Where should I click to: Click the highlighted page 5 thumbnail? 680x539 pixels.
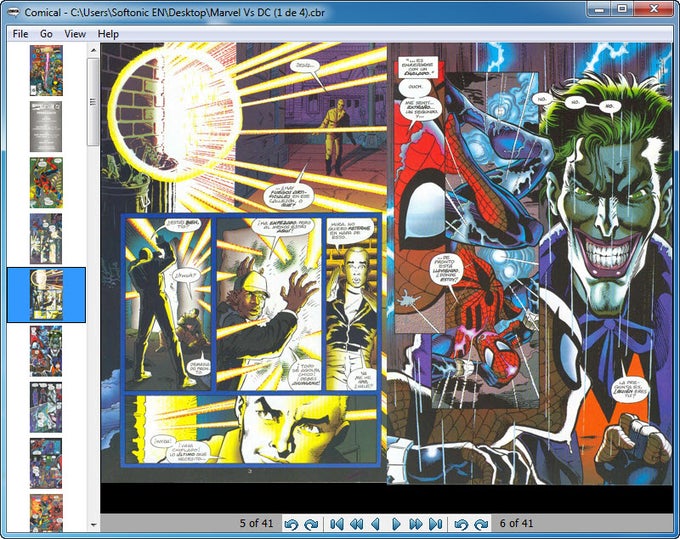(46, 295)
